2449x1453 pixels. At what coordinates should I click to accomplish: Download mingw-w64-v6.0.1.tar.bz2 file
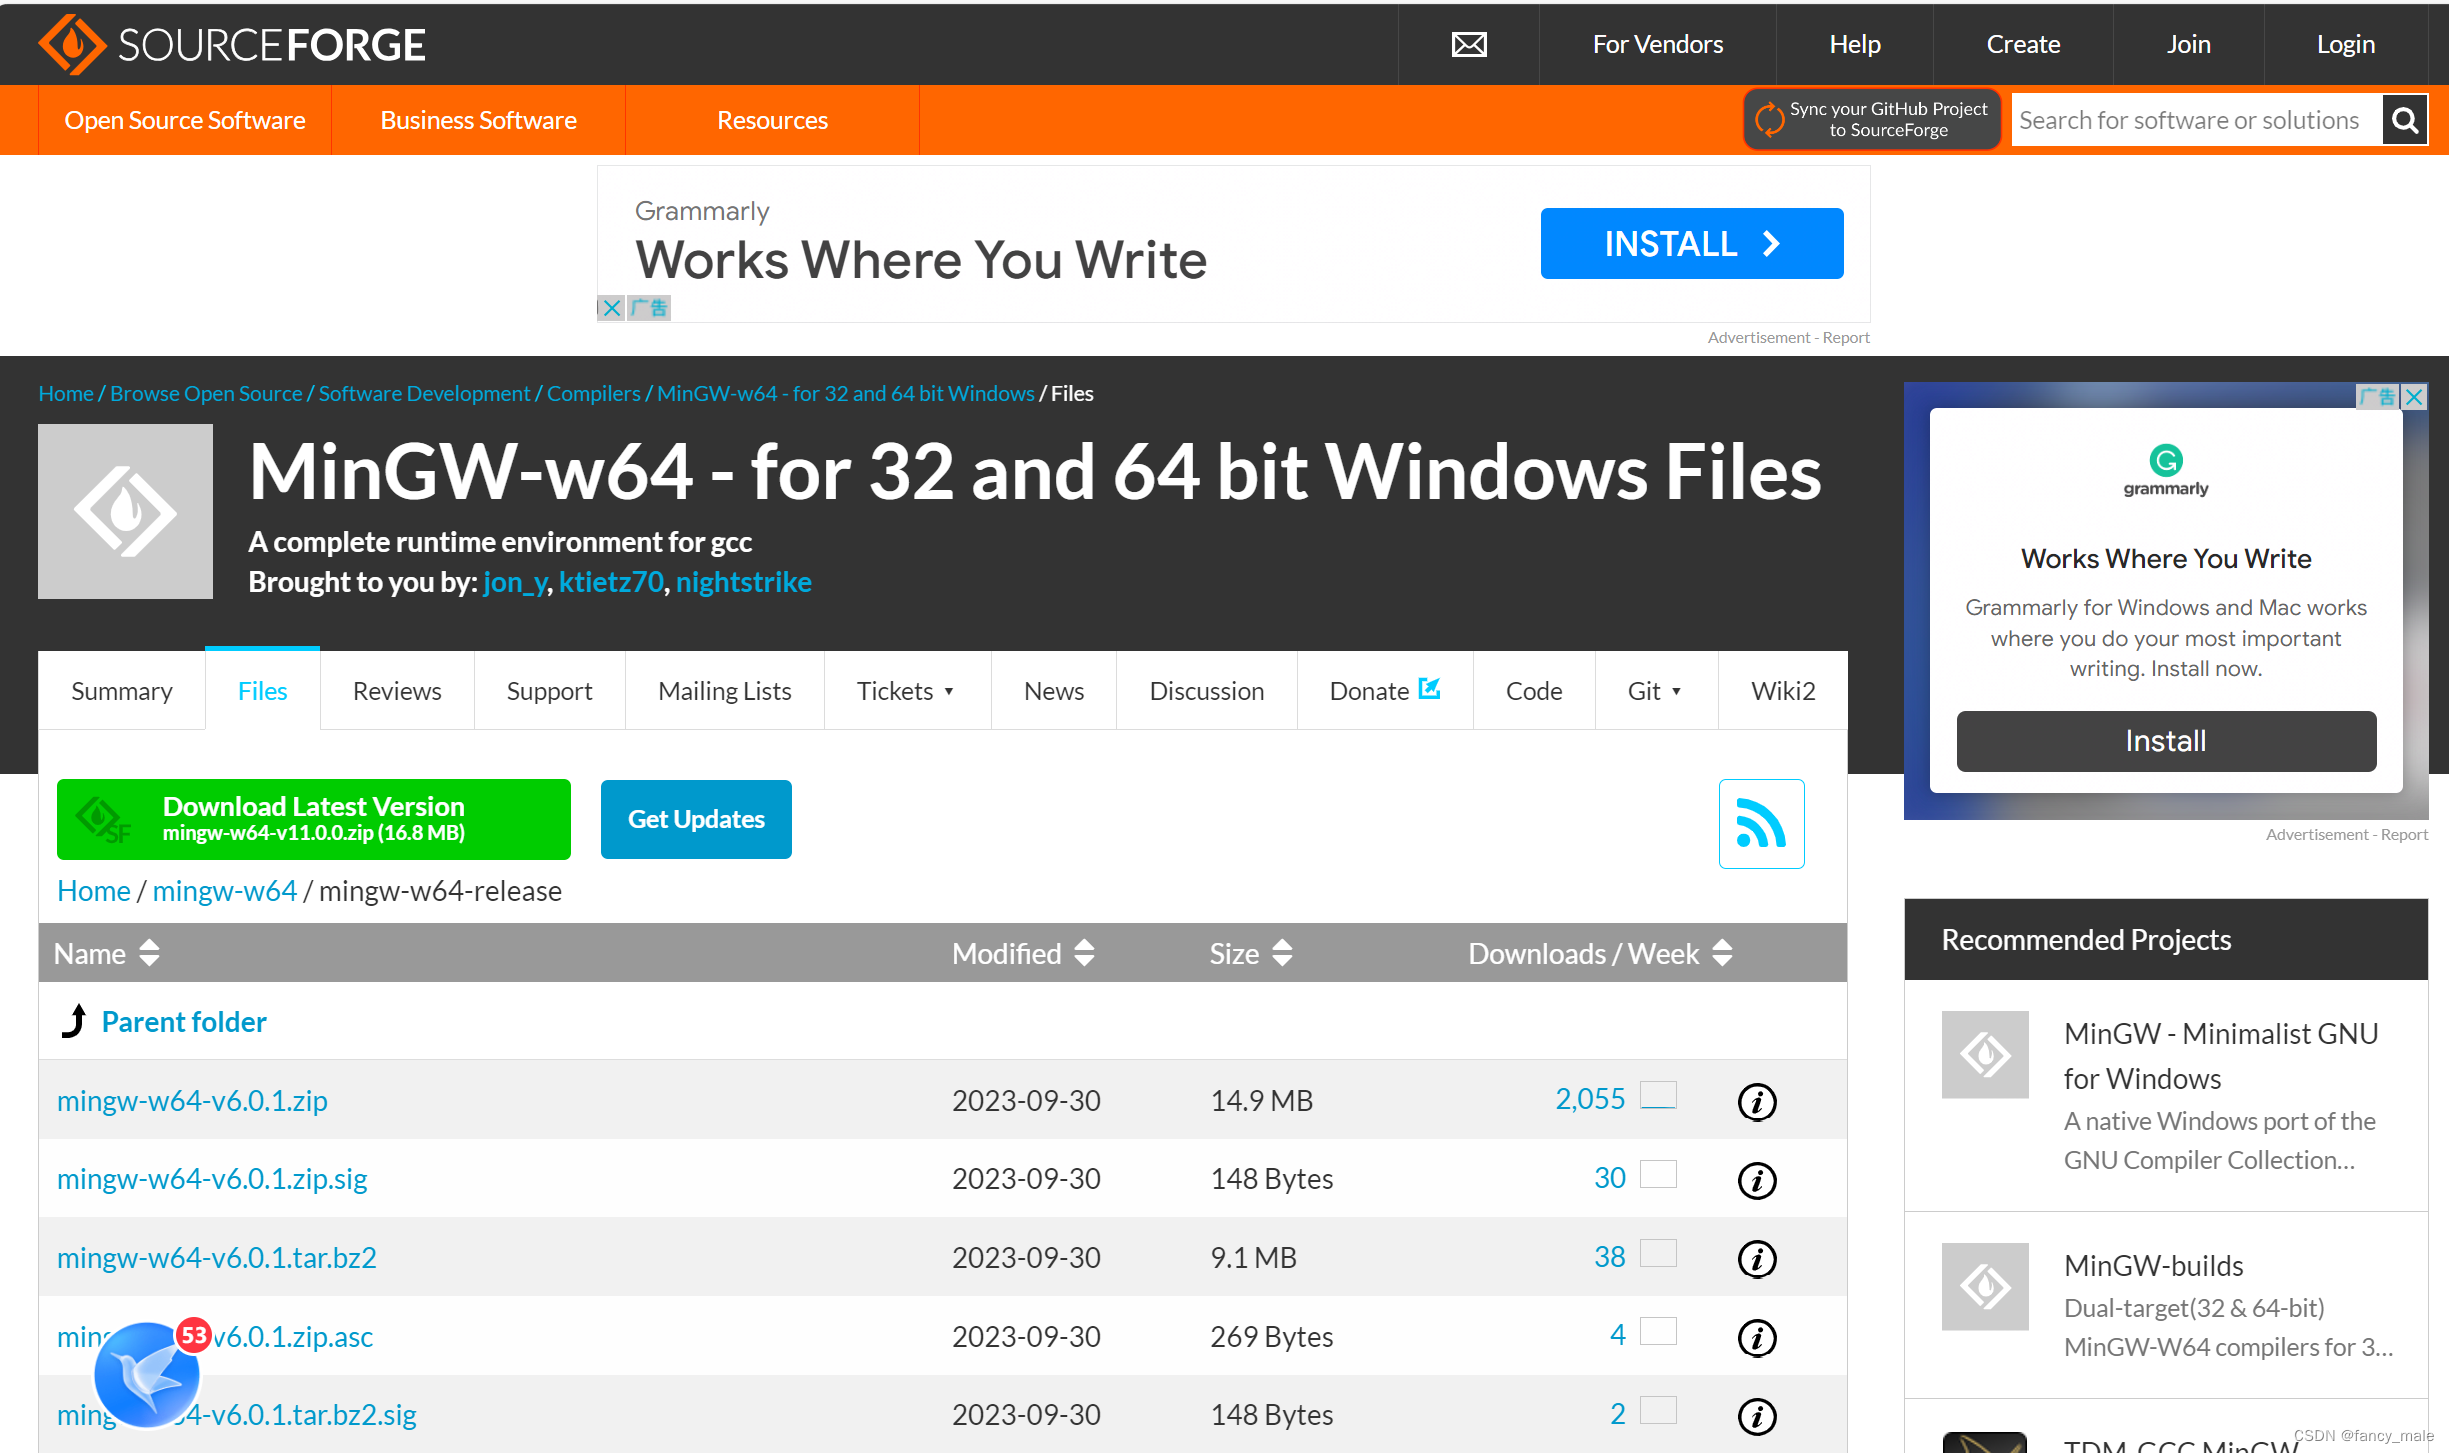217,1258
